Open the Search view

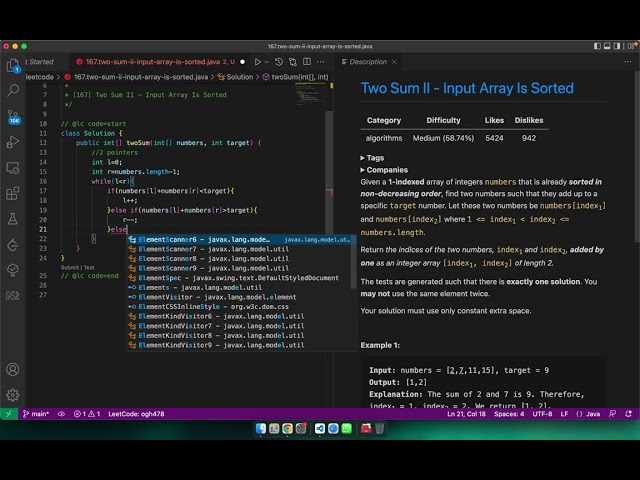coord(13,90)
